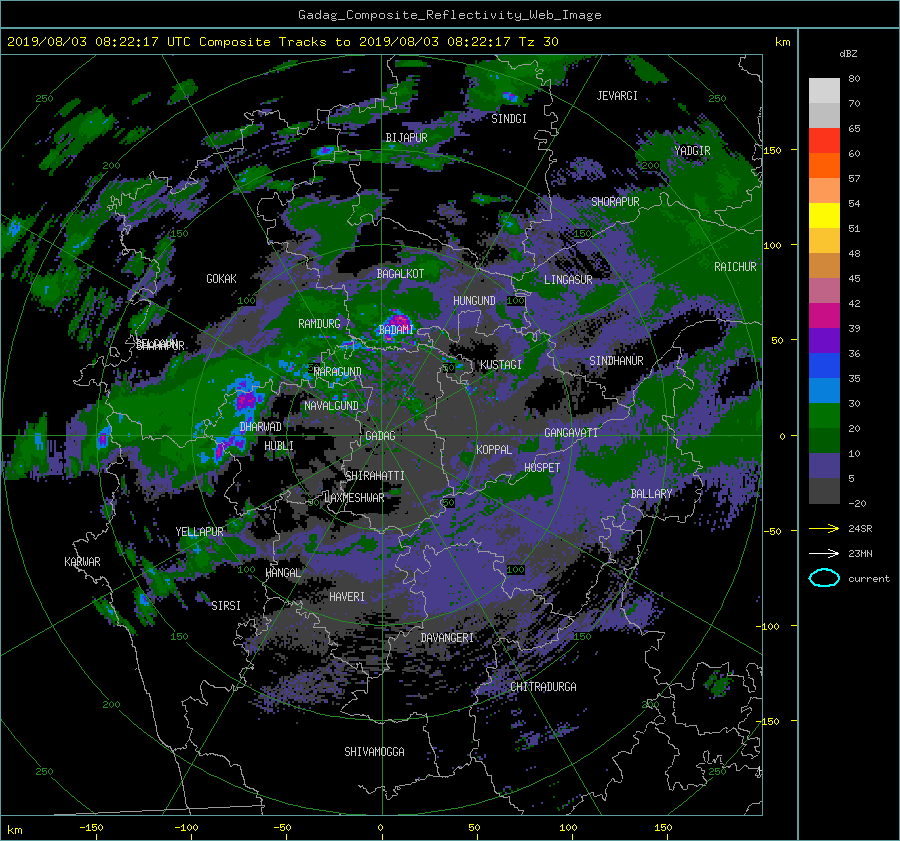Click the KOPPAL town label
900x841 pixels.
pyautogui.click(x=494, y=449)
